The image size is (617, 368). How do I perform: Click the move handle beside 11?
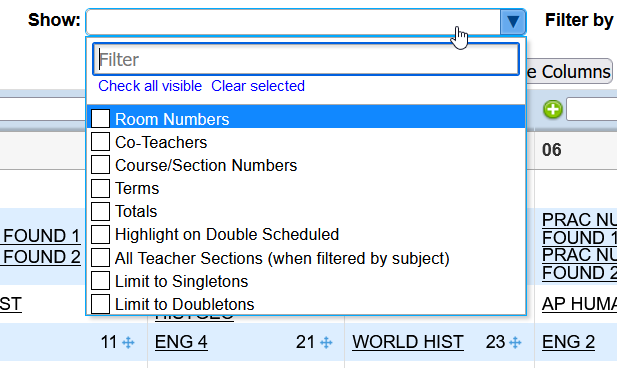(x=128, y=342)
